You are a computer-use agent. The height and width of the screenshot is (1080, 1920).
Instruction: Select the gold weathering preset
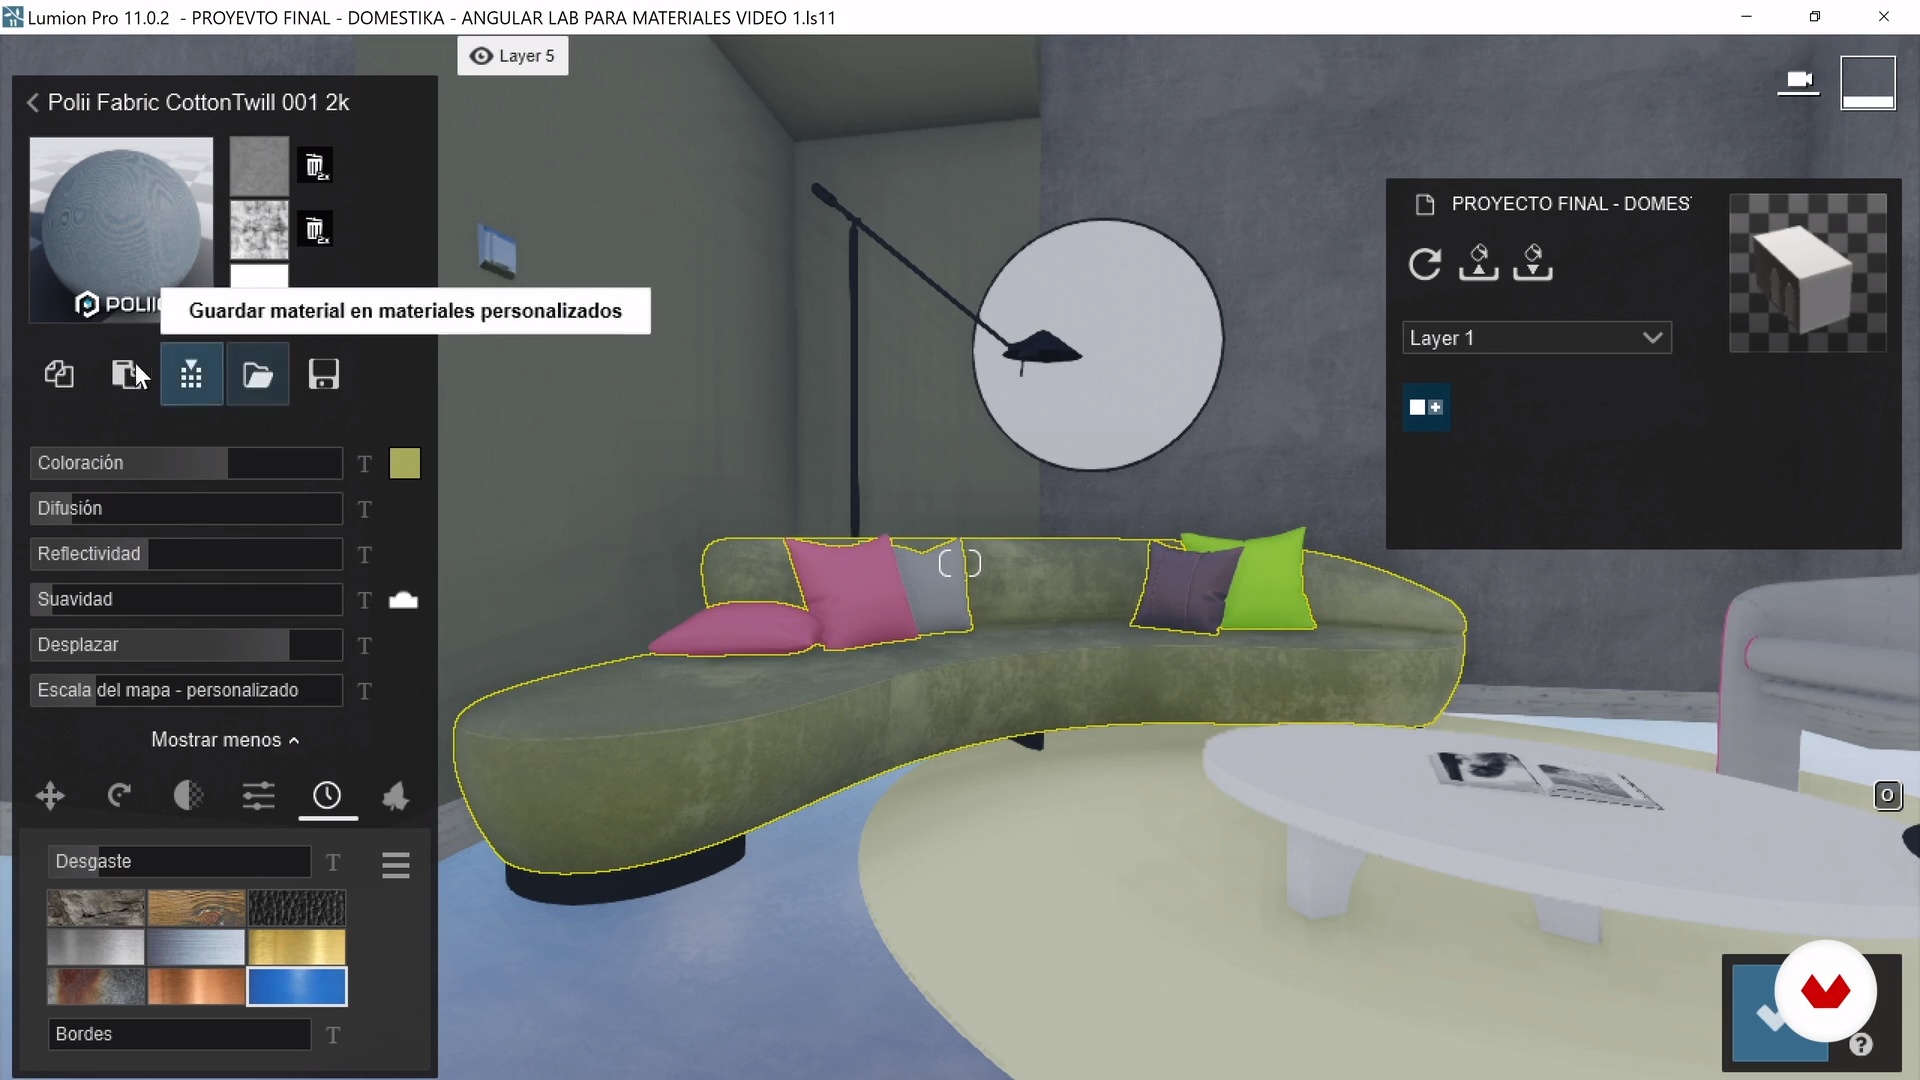tap(297, 947)
